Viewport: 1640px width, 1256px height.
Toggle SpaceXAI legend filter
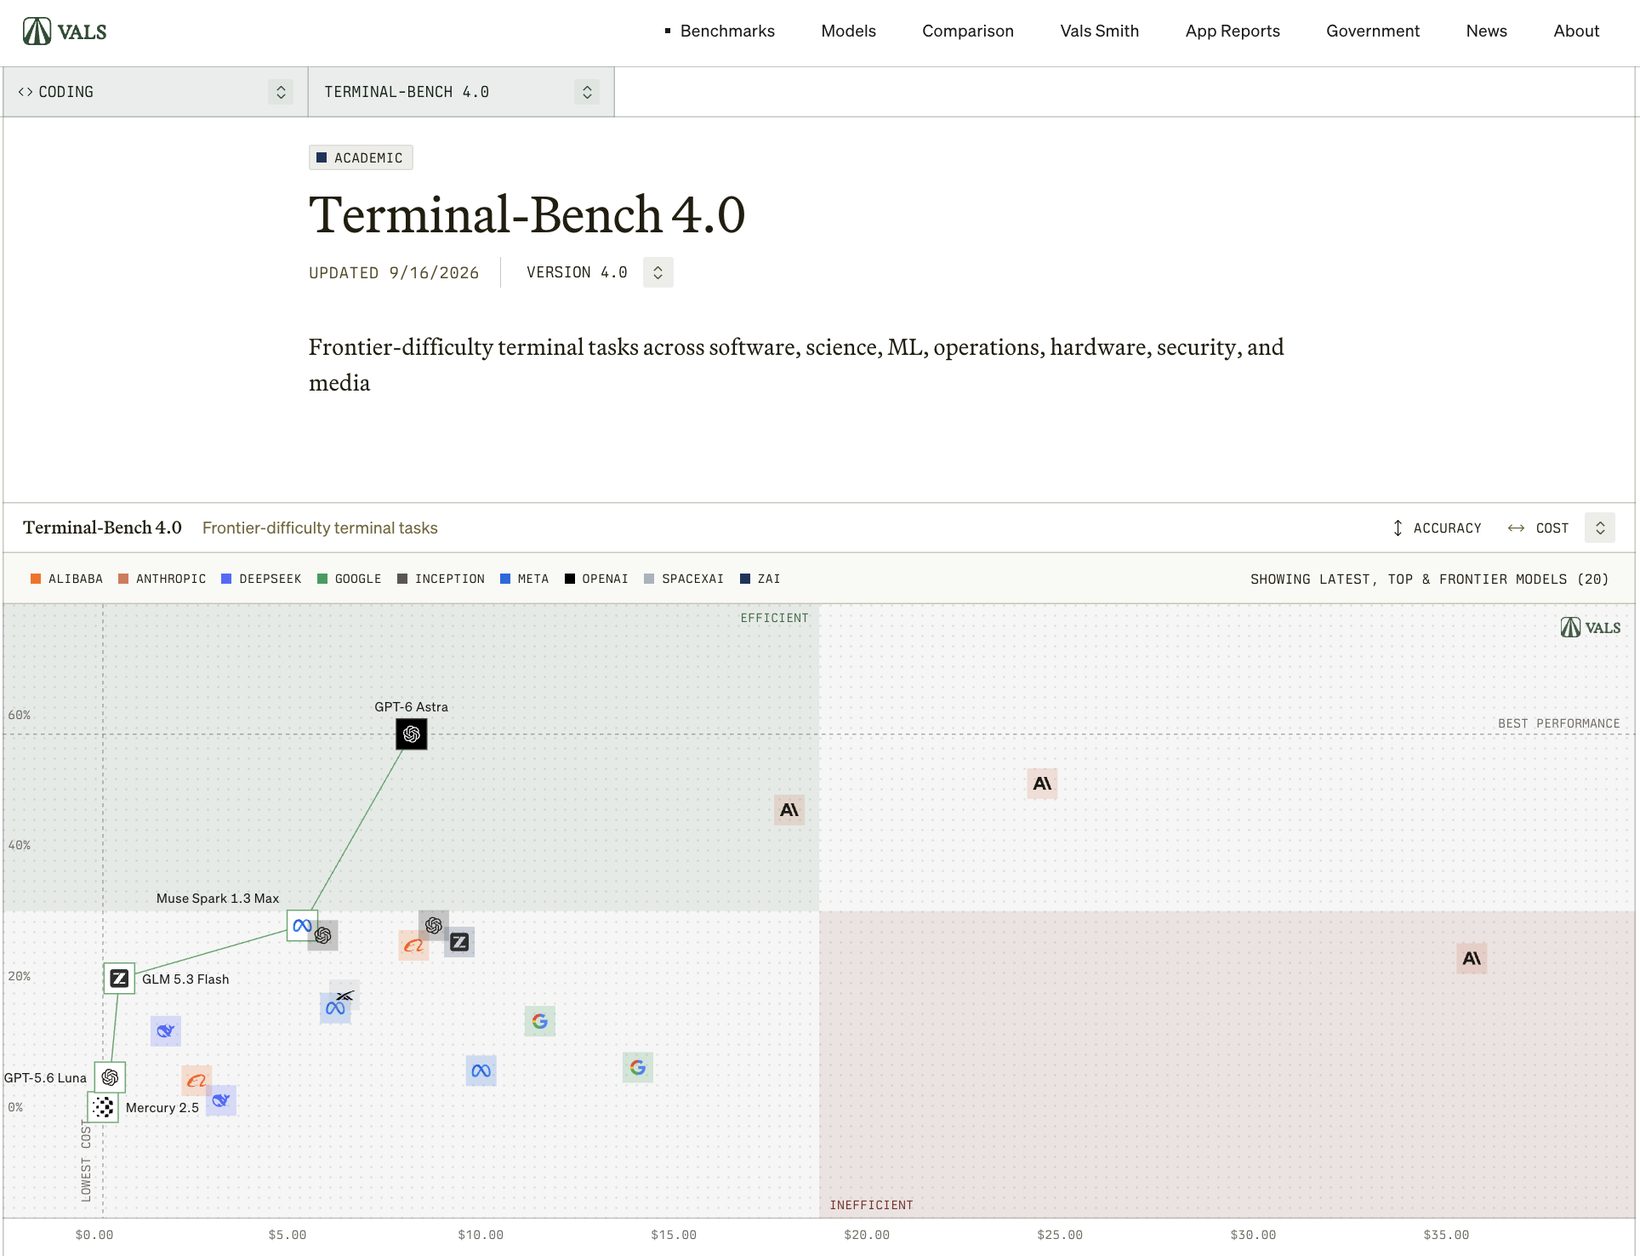point(684,579)
